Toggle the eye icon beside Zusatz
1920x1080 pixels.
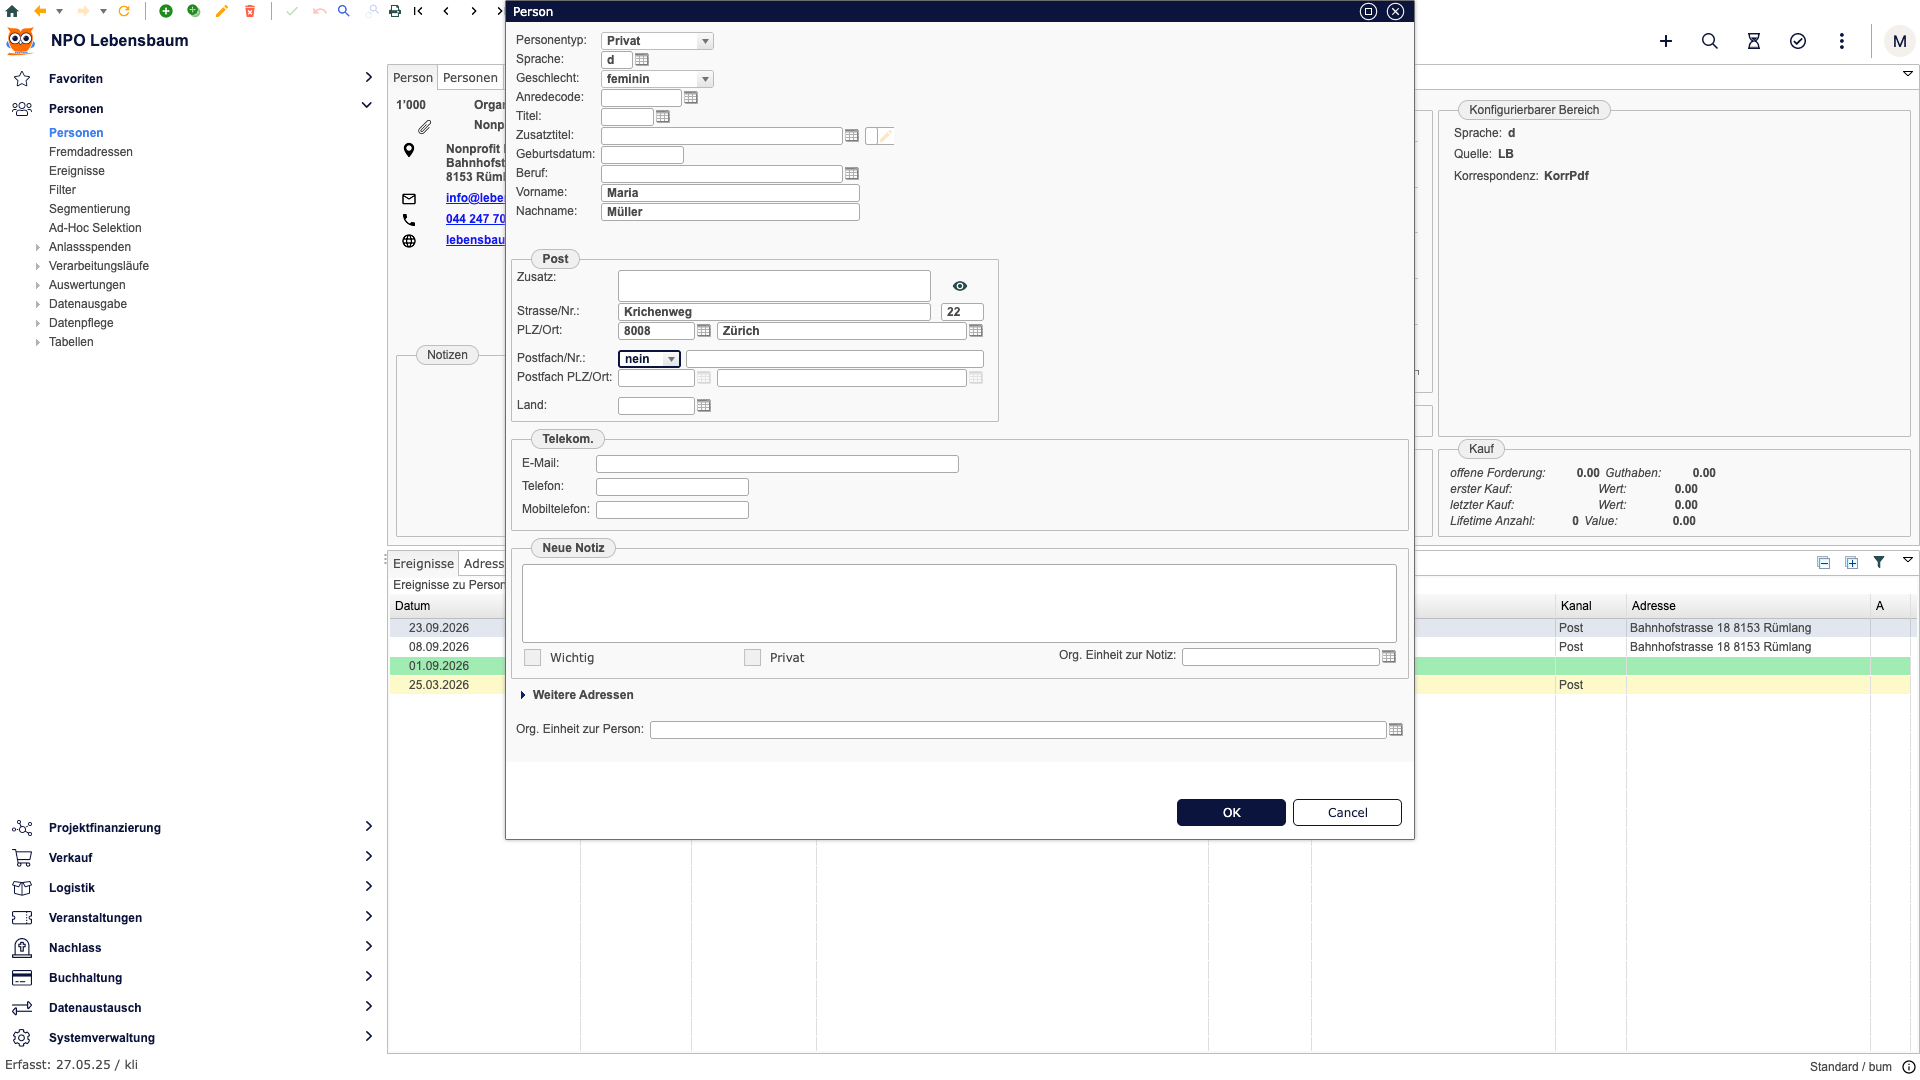(960, 286)
